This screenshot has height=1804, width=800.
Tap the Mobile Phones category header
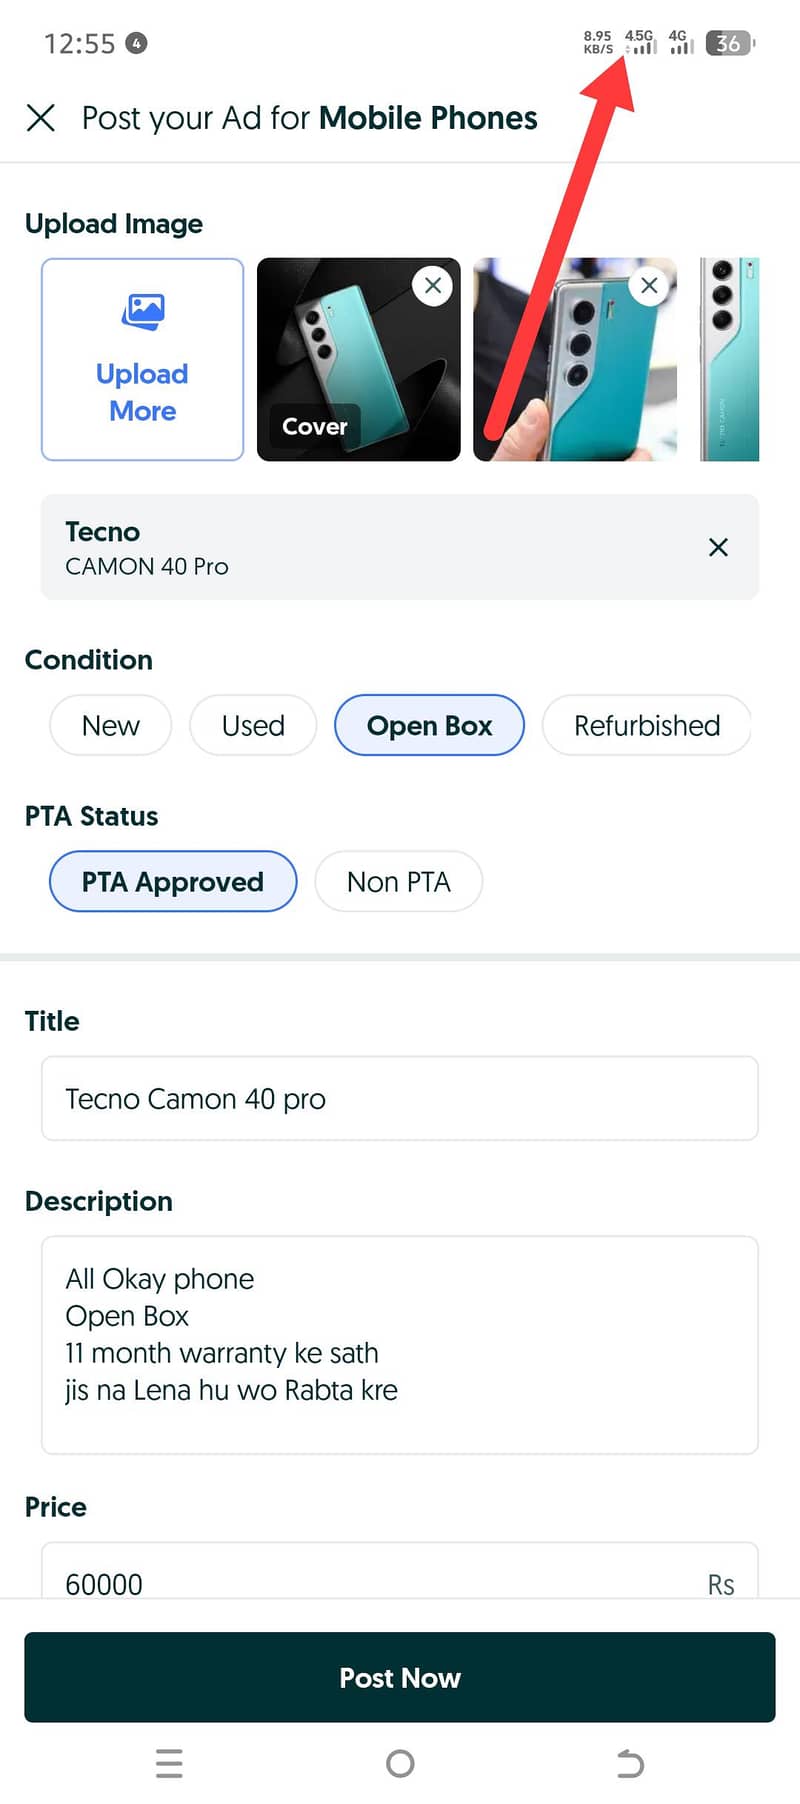point(427,118)
